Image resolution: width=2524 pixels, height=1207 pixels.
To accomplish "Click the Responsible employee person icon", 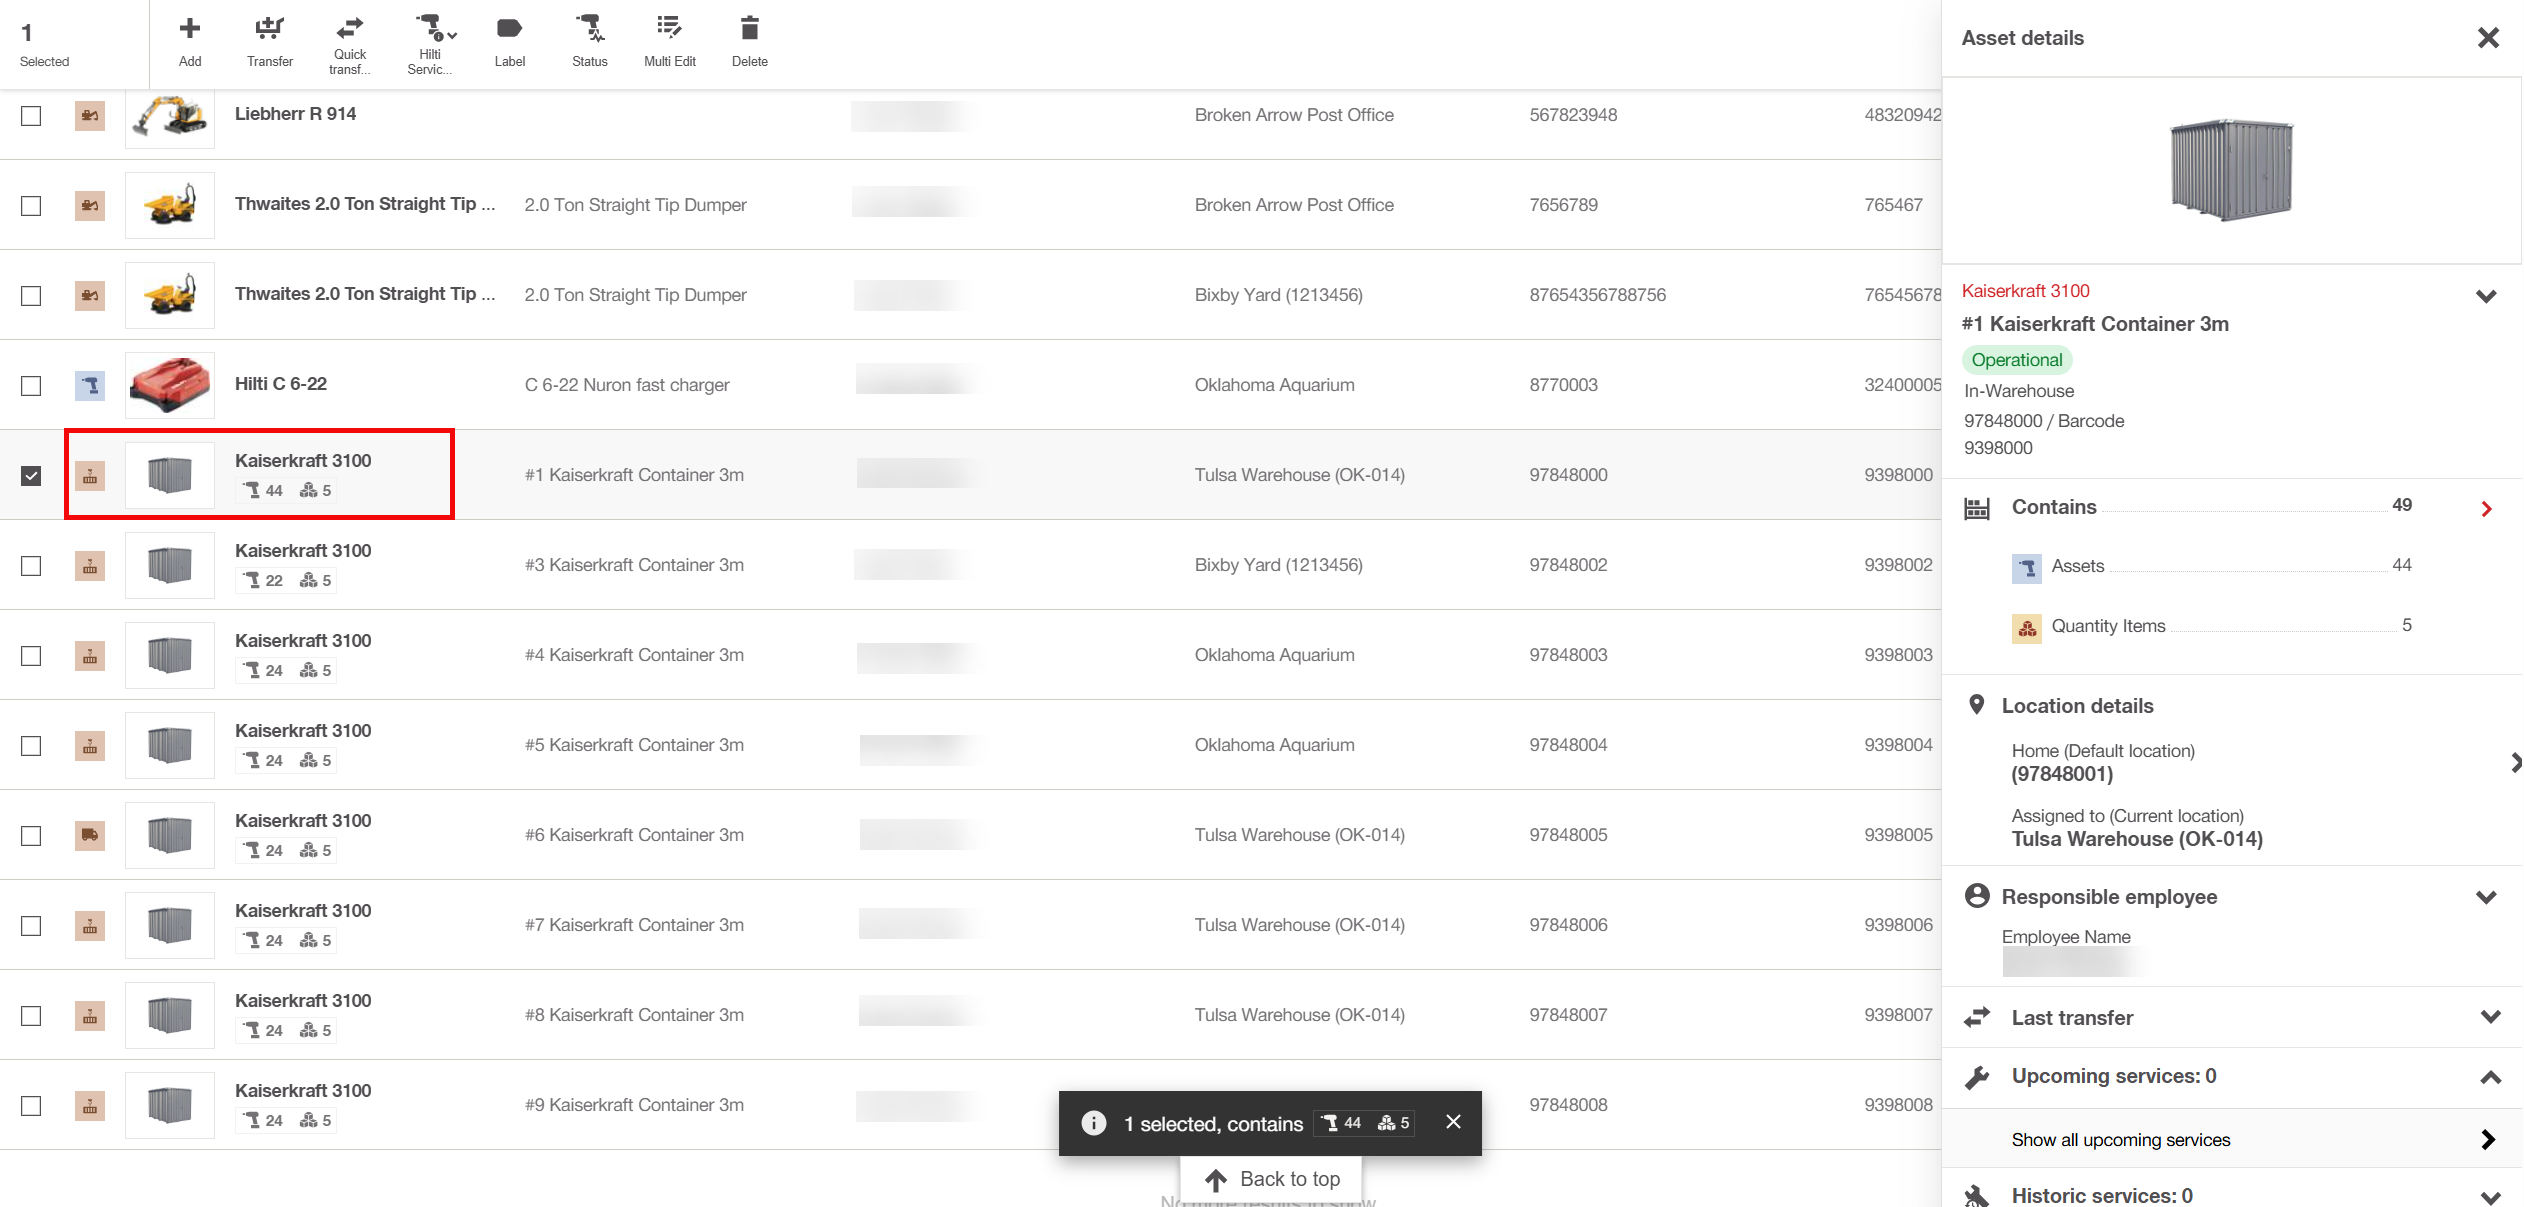I will pos(1977,896).
